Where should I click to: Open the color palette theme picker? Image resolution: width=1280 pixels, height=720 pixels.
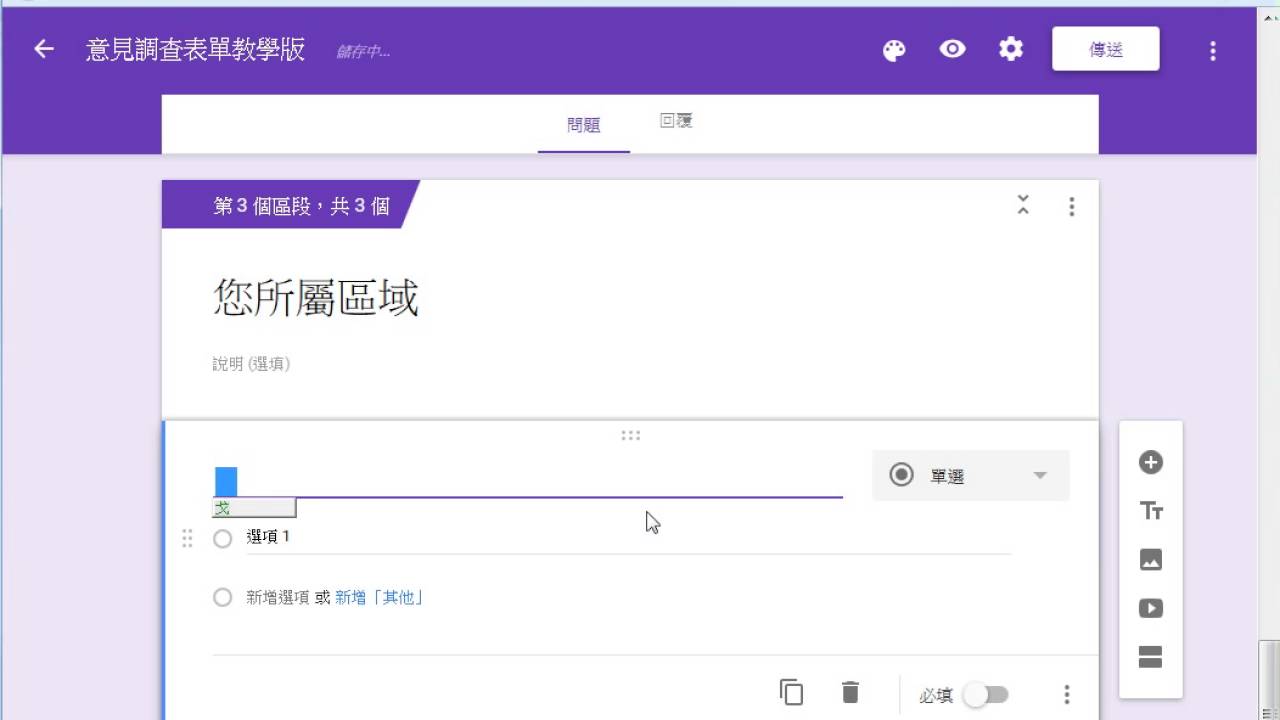tap(894, 50)
